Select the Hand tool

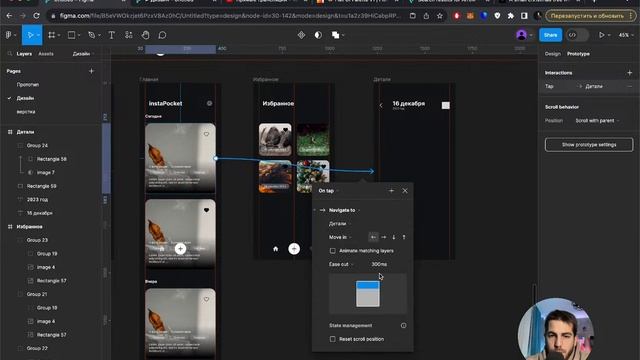145,35
